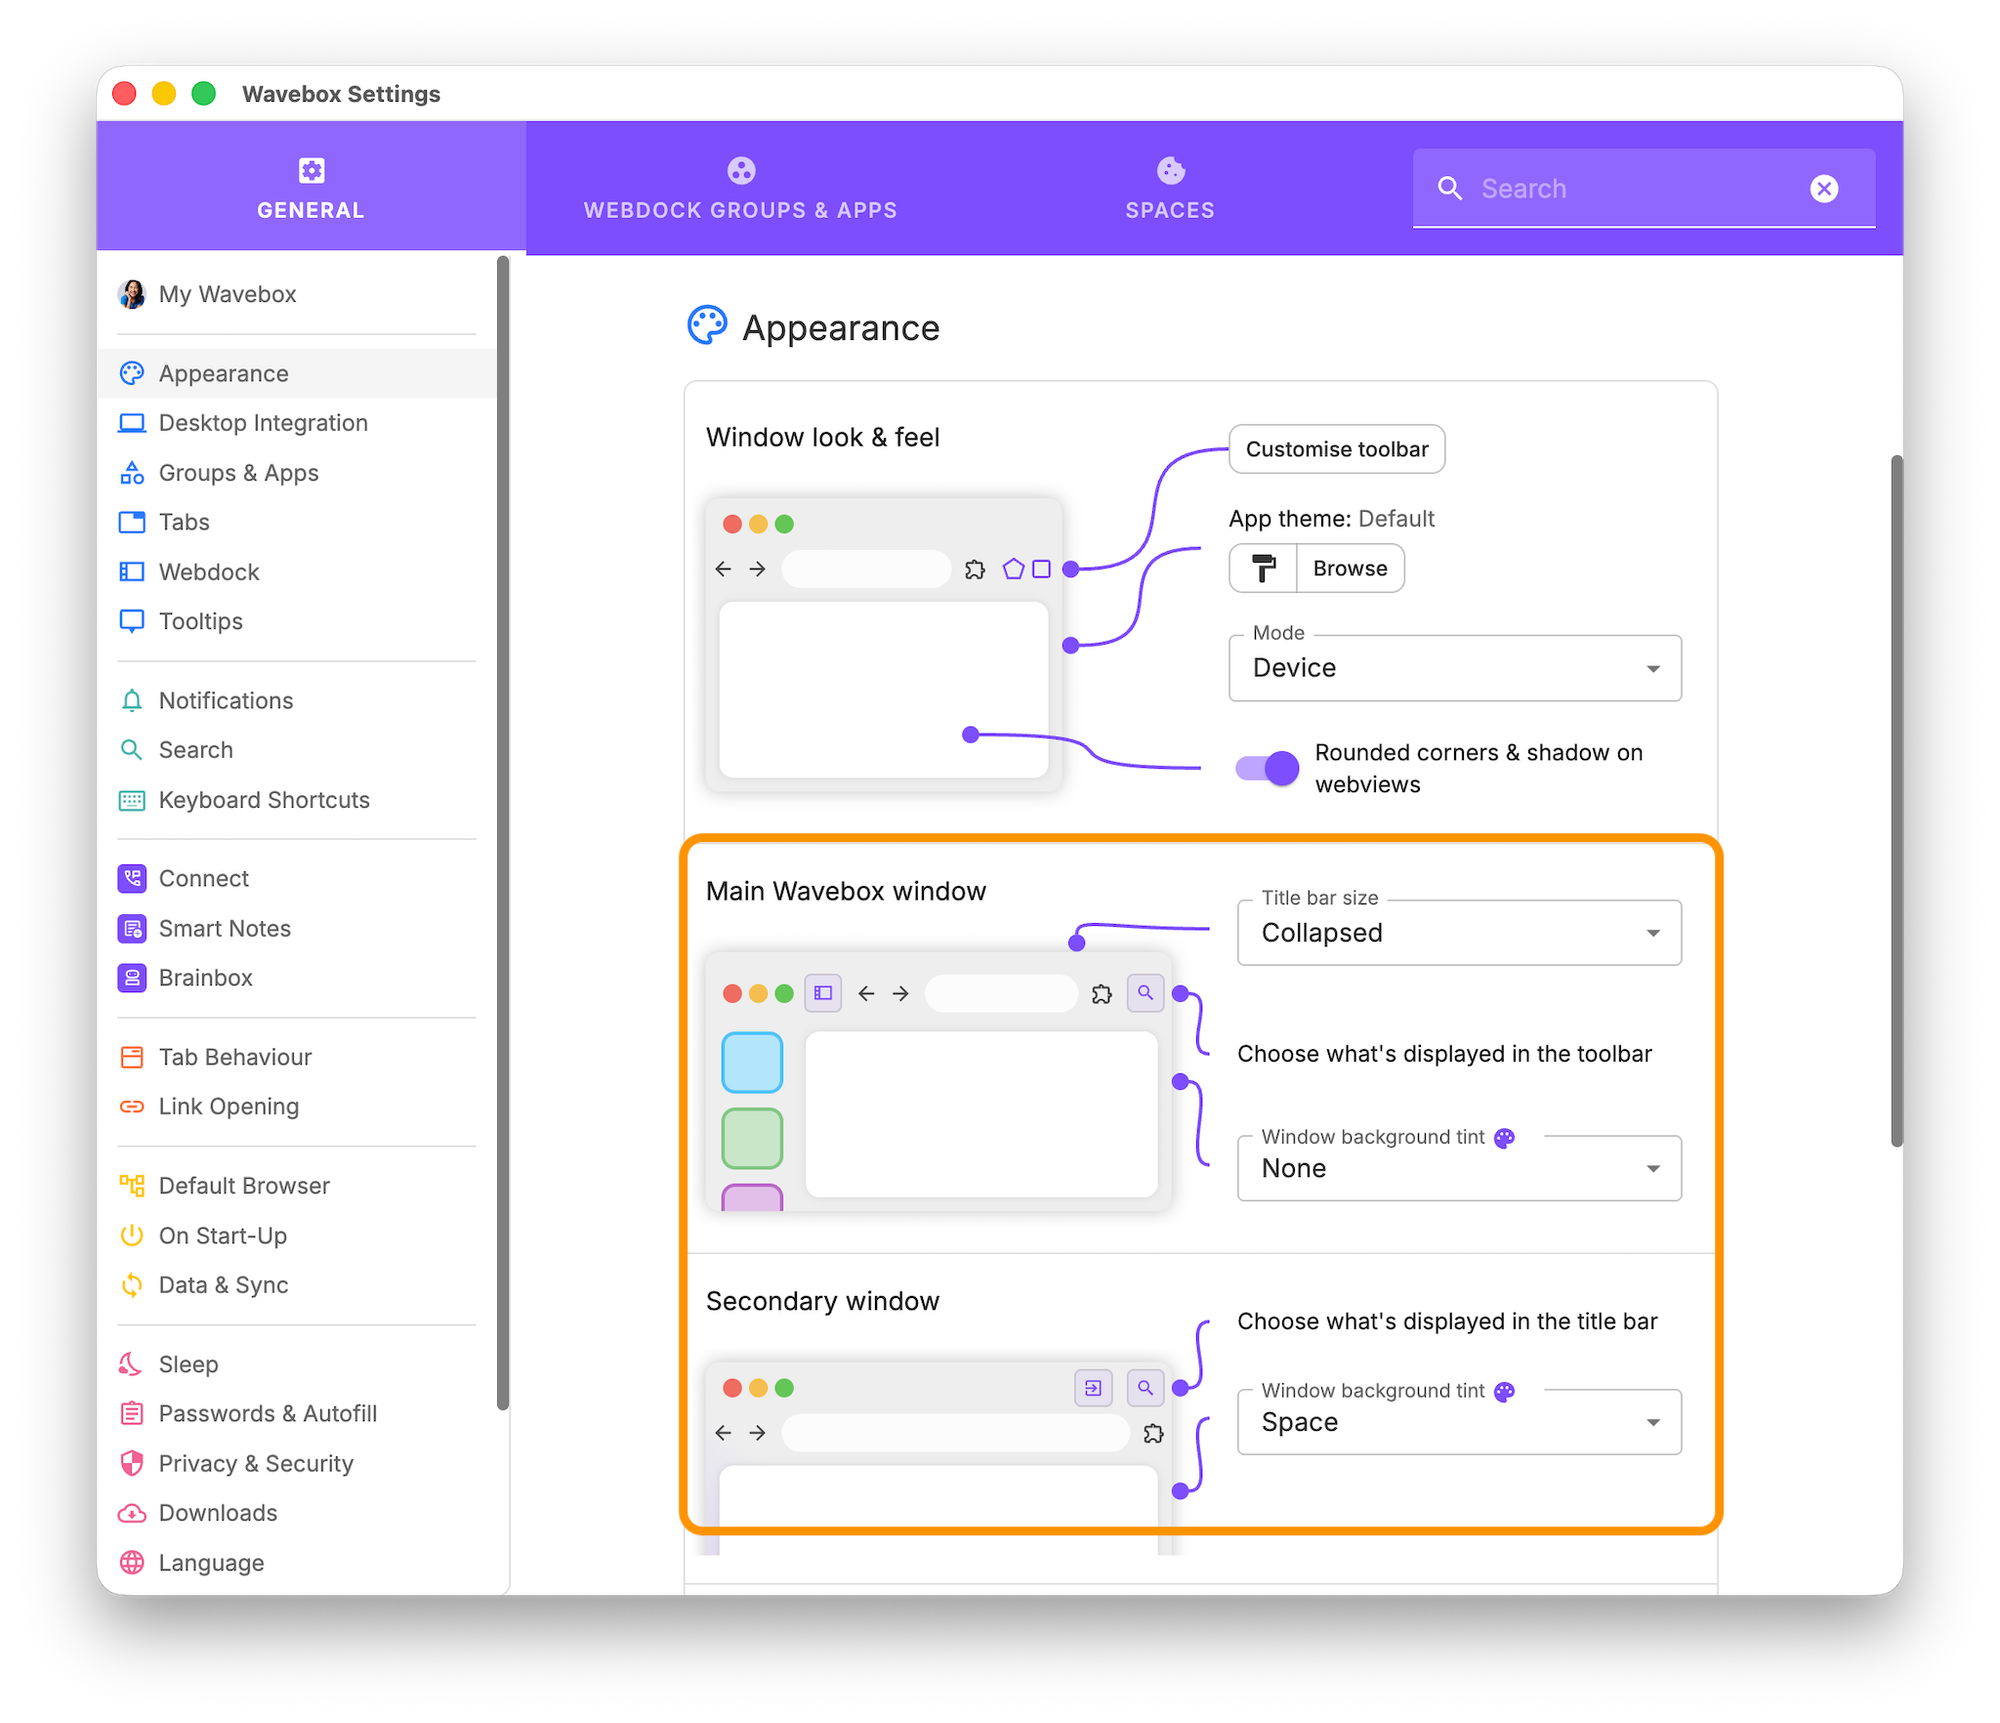Select My Wavebox in the sidebar

[297, 294]
